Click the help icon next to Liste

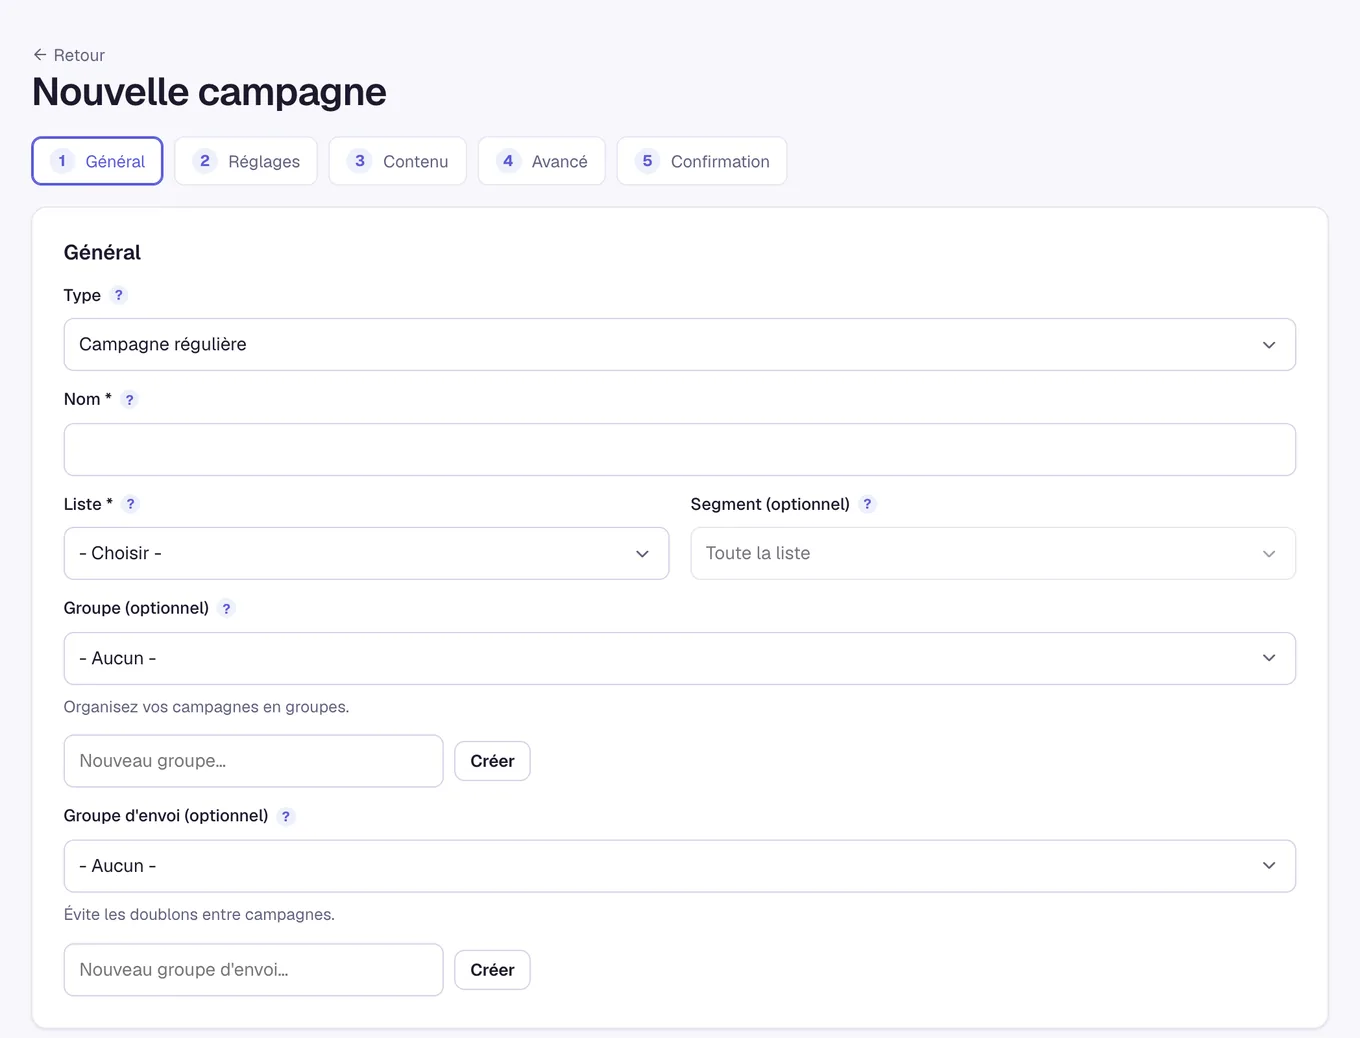pos(130,504)
